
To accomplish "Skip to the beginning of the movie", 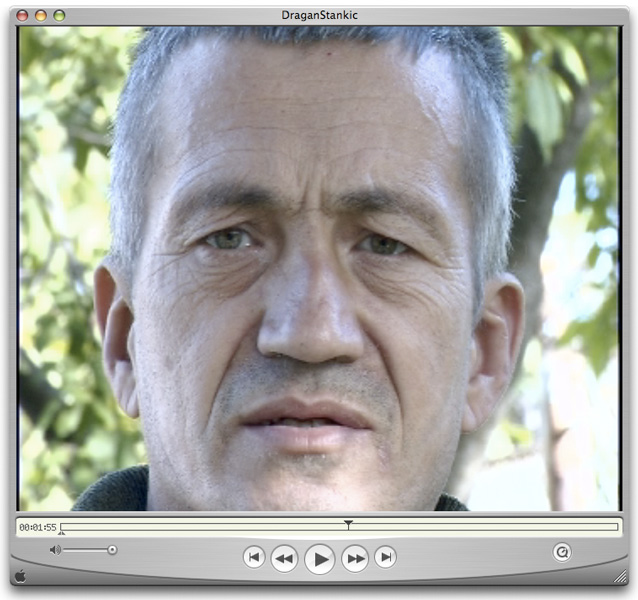I will 254,557.
